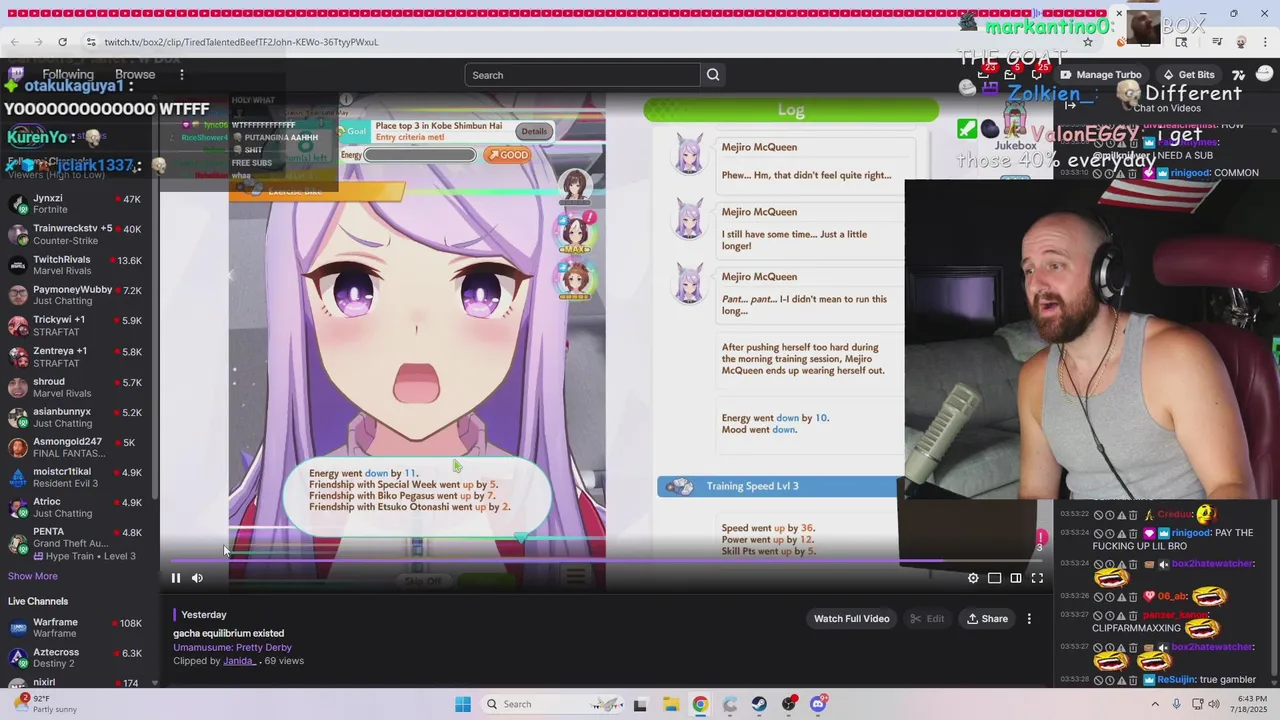Viewport: 1280px width, 720px height.
Task: Open the Jynxzi channel in sidebar
Action: coord(79,204)
